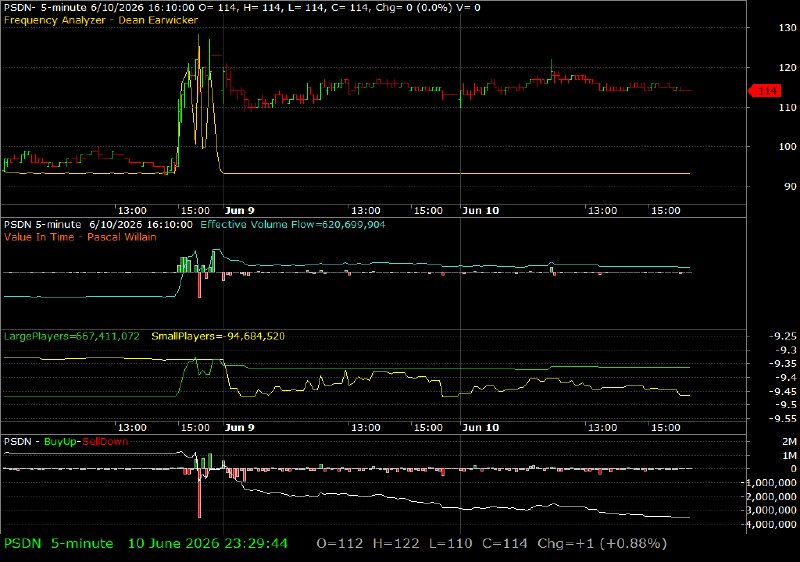The height and width of the screenshot is (562, 800).
Task: Click the status bar 'C=114' value
Action: tap(505, 544)
